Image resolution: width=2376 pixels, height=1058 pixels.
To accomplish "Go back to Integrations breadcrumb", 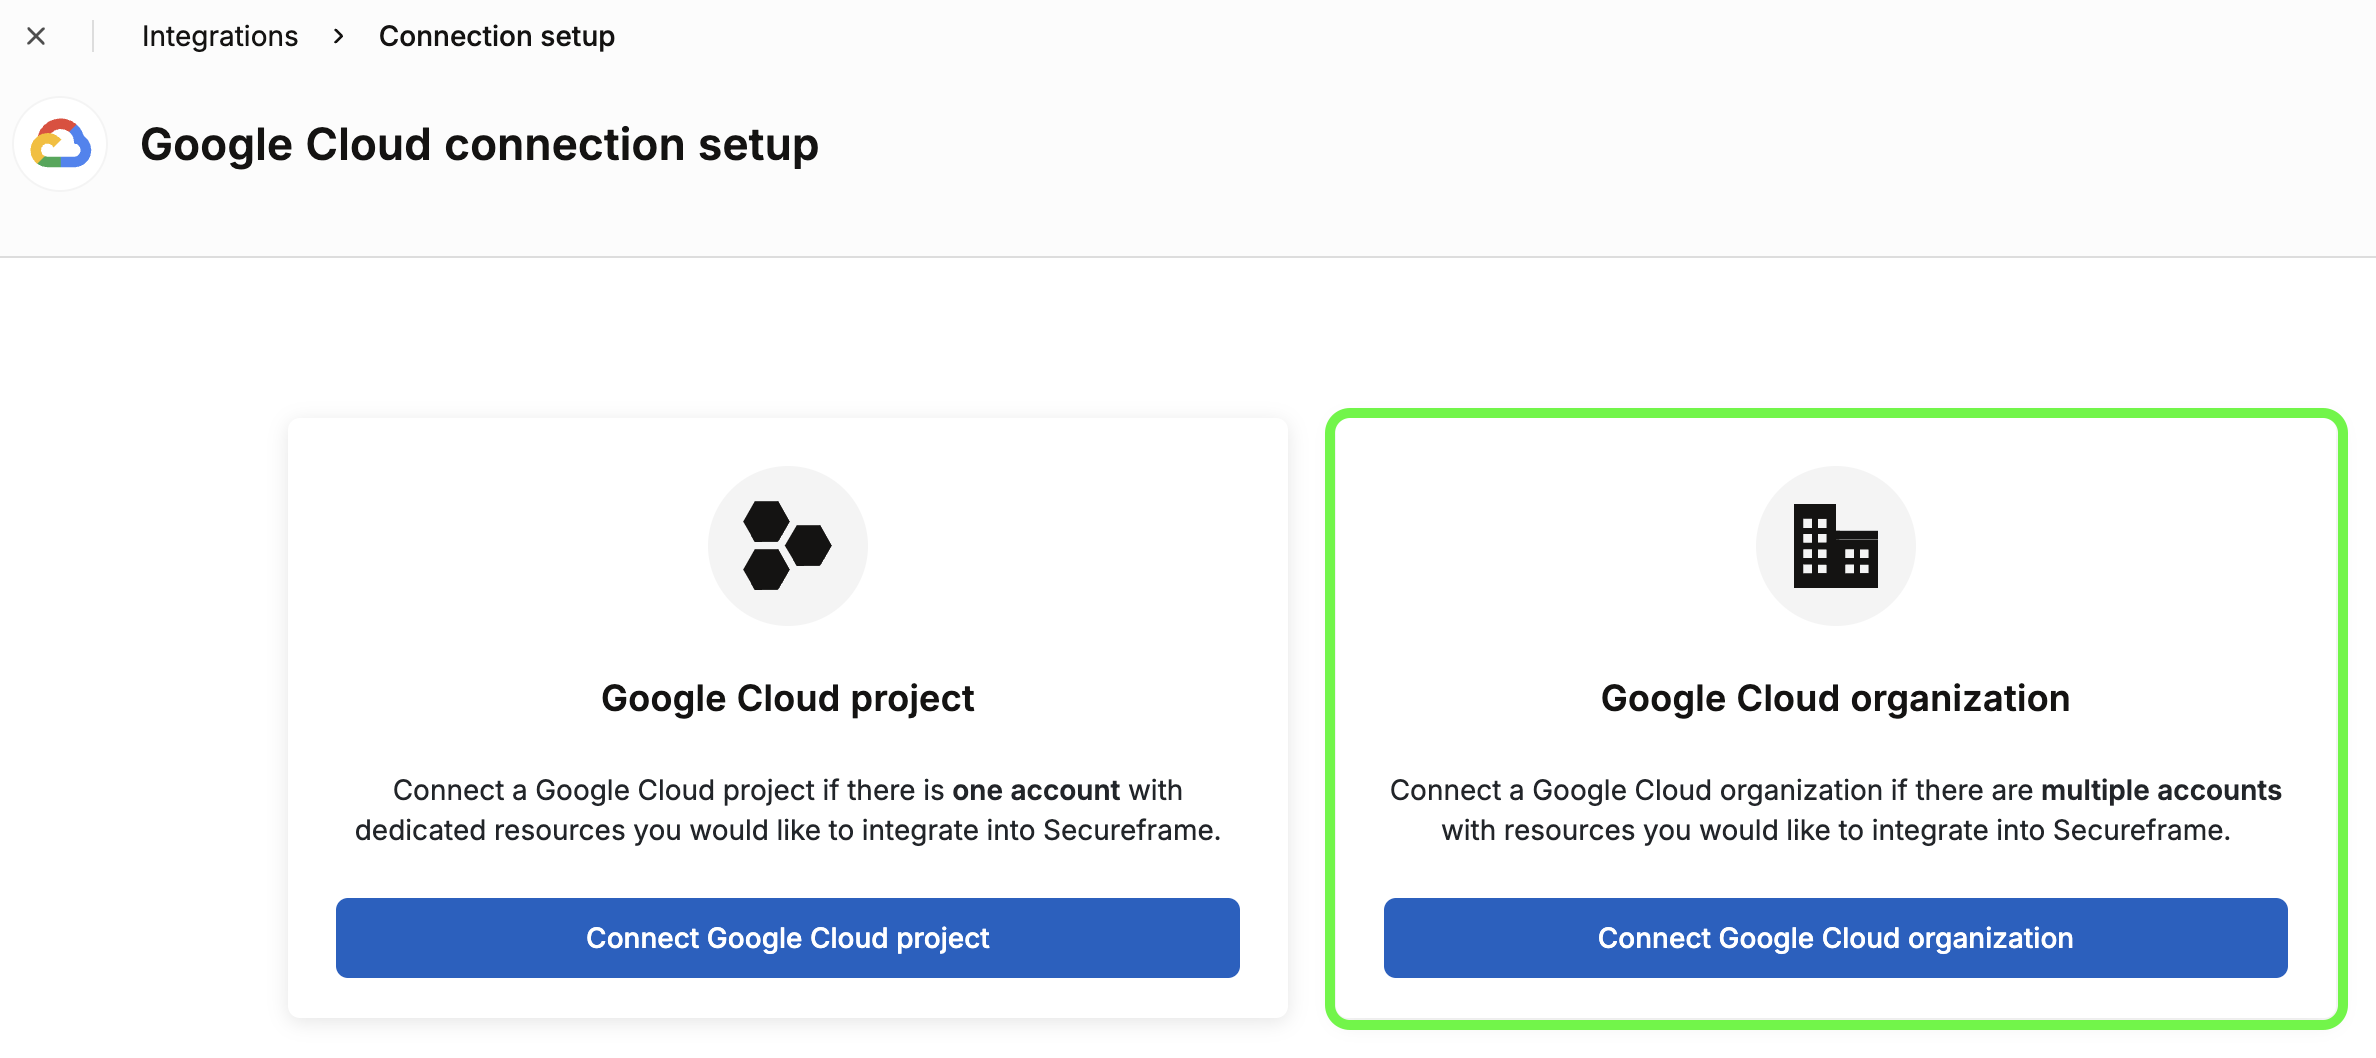I will pos(220,36).
